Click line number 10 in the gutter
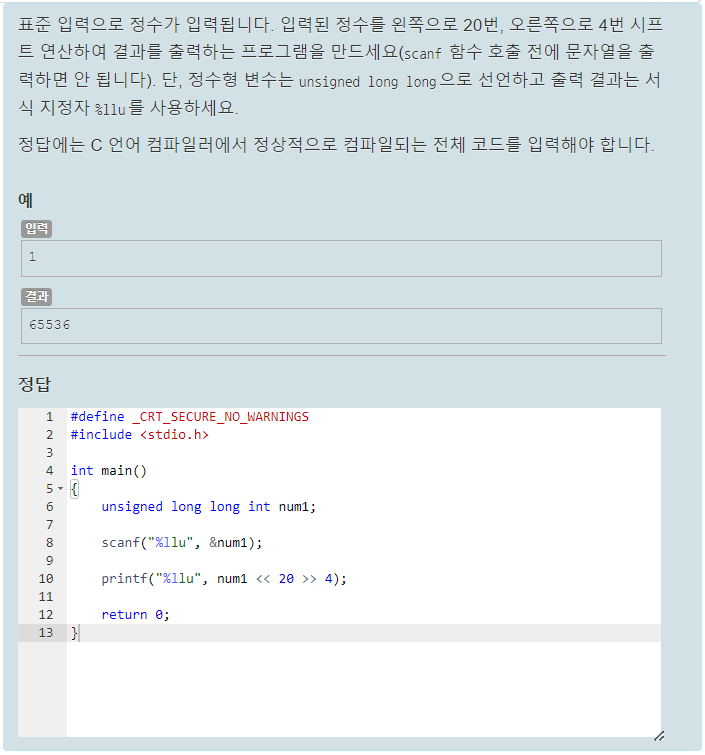 point(46,579)
